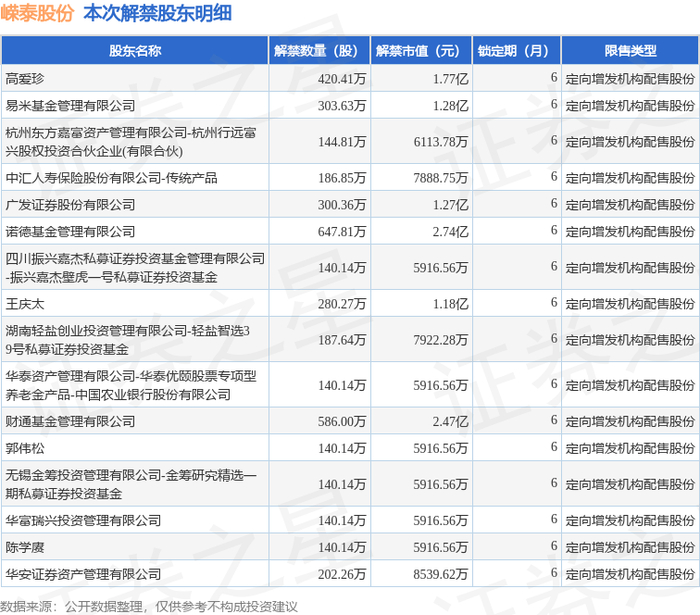Click the 586.00万 quantity value
This screenshot has width=700, height=615.
coord(342,421)
